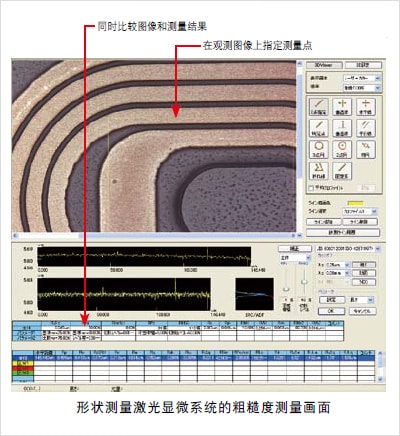Click the cancel button next to OK

pos(362,311)
